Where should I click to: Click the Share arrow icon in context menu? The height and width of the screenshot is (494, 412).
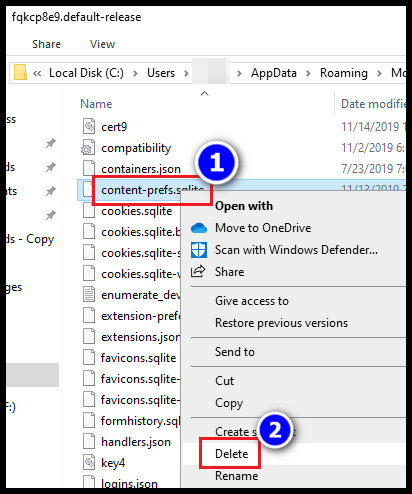click(x=198, y=272)
